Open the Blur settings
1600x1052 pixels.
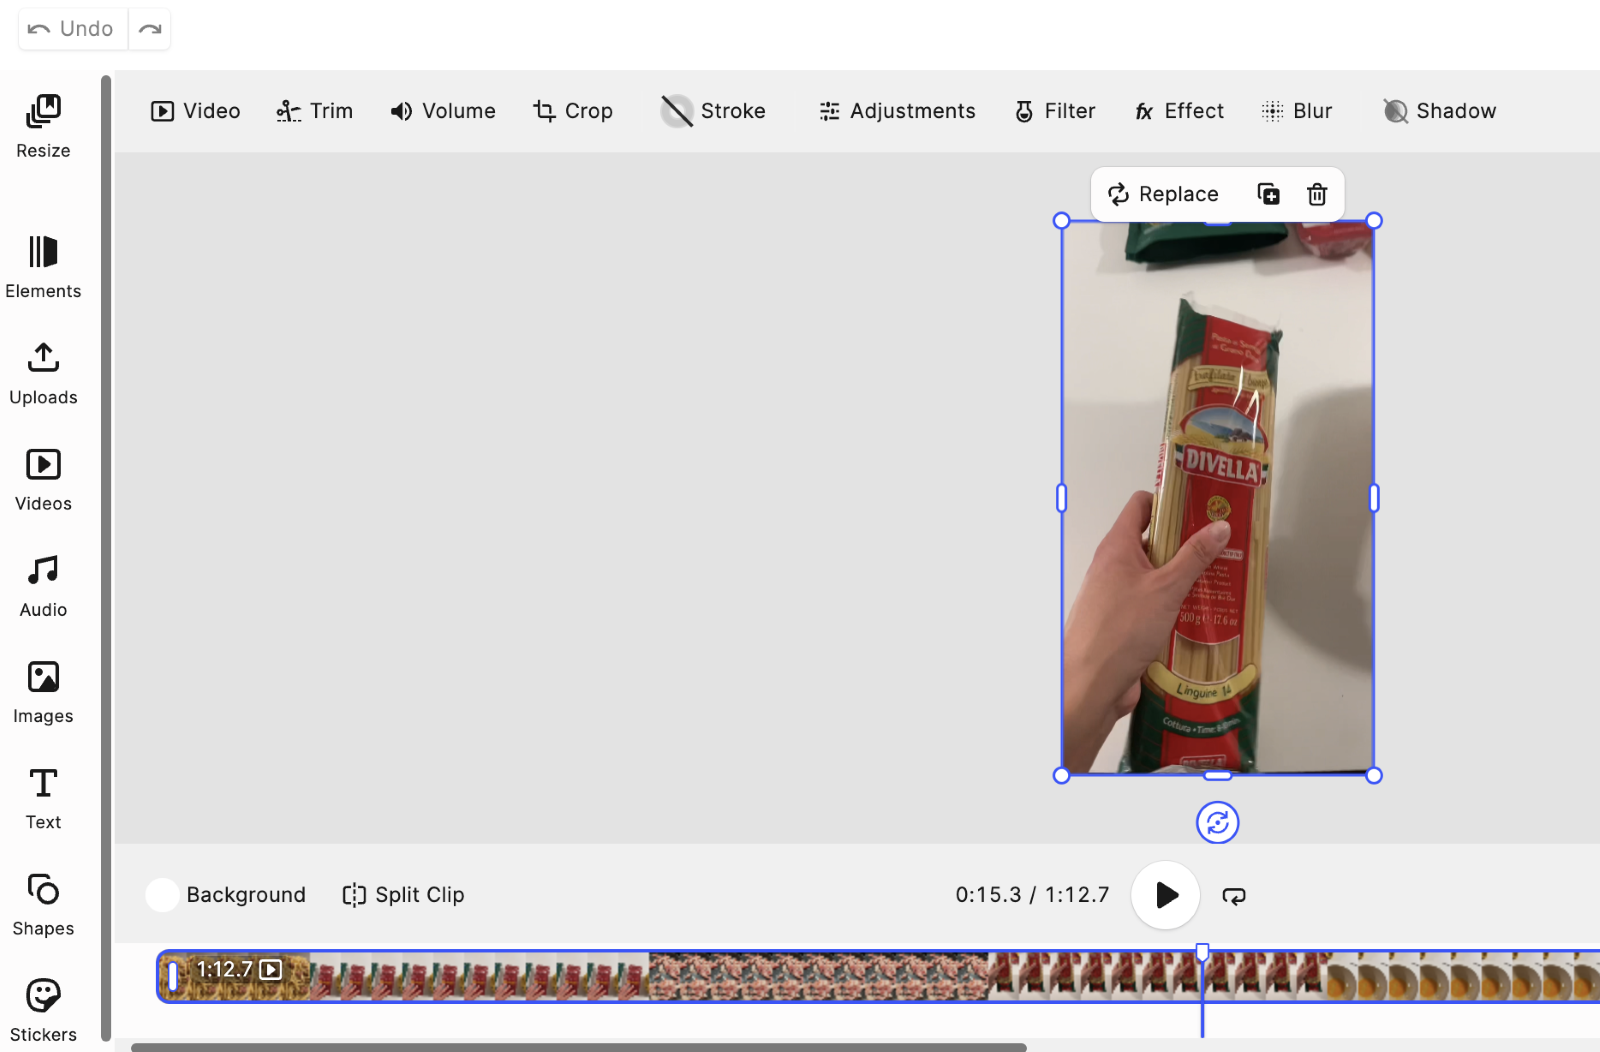tap(1297, 111)
